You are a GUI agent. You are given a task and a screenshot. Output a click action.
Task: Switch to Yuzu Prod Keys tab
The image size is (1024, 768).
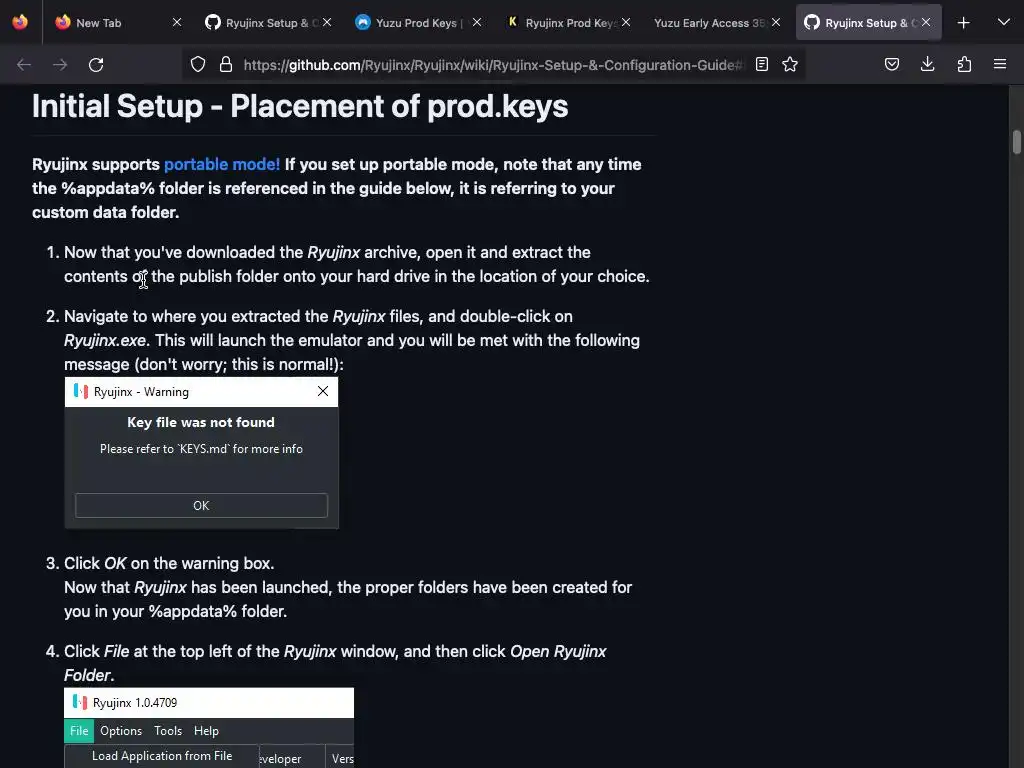tap(418, 22)
